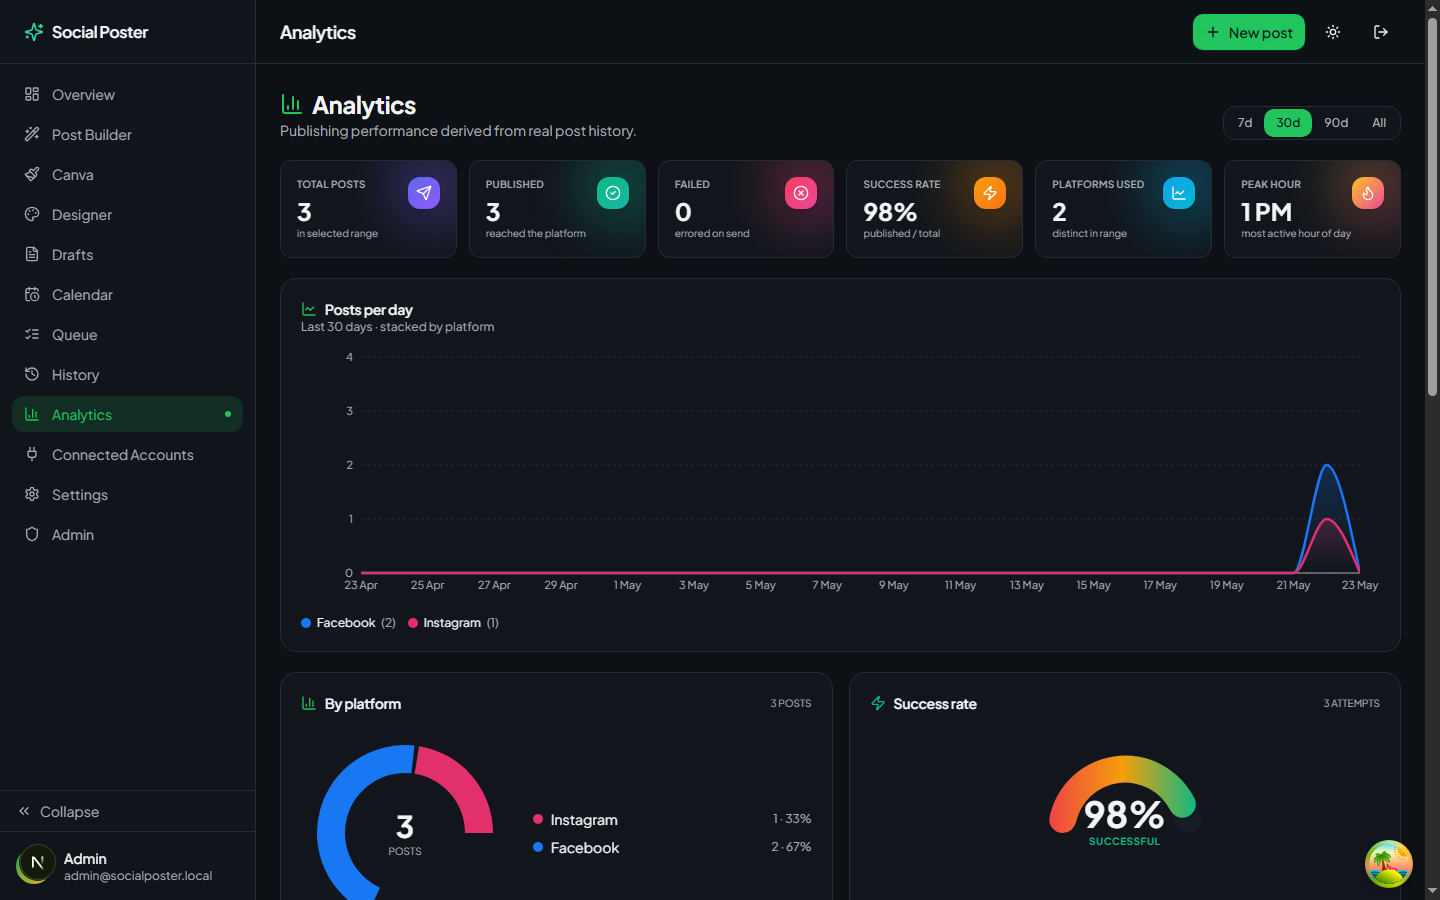Viewport: 1440px width, 900px height.
Task: Click the green checkmark icon on Published card
Action: [x=613, y=193]
